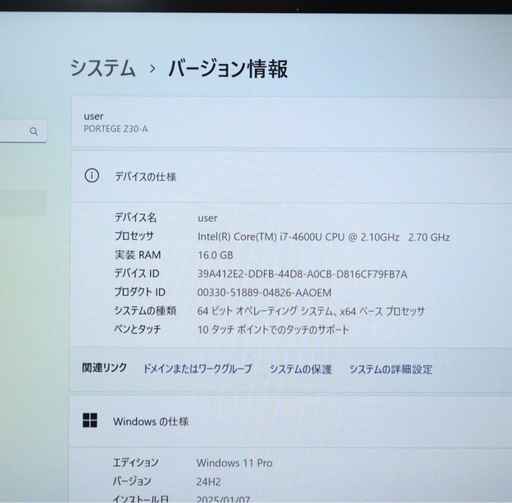Click the search magnifier icon in sidebar
The height and width of the screenshot is (503, 512).
[x=34, y=131]
